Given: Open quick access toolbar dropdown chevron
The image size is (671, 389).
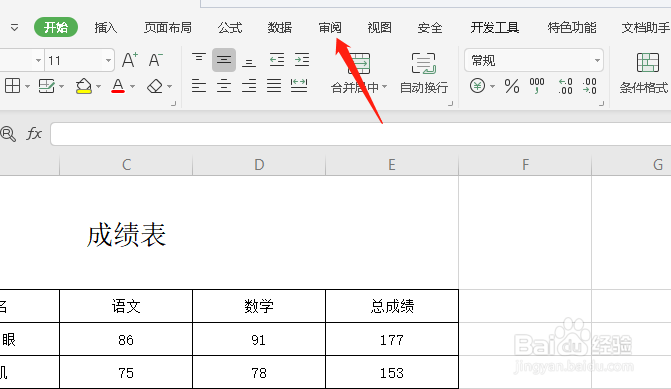Looking at the screenshot, I should point(15,28).
